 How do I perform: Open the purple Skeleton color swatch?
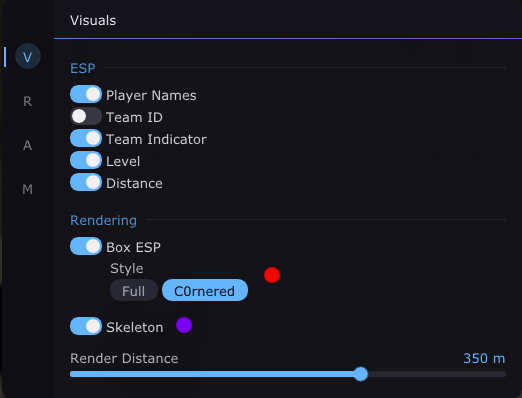184,325
